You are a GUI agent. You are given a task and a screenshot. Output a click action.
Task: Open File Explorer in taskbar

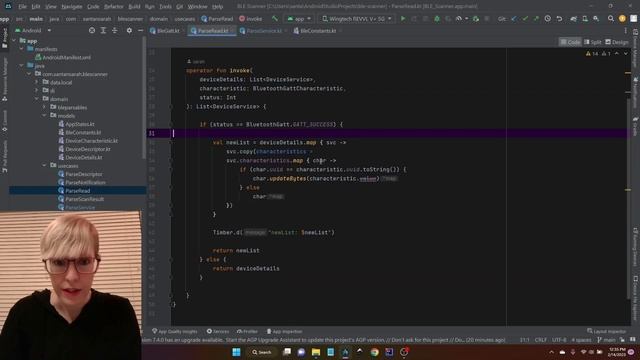click(x=316, y=352)
